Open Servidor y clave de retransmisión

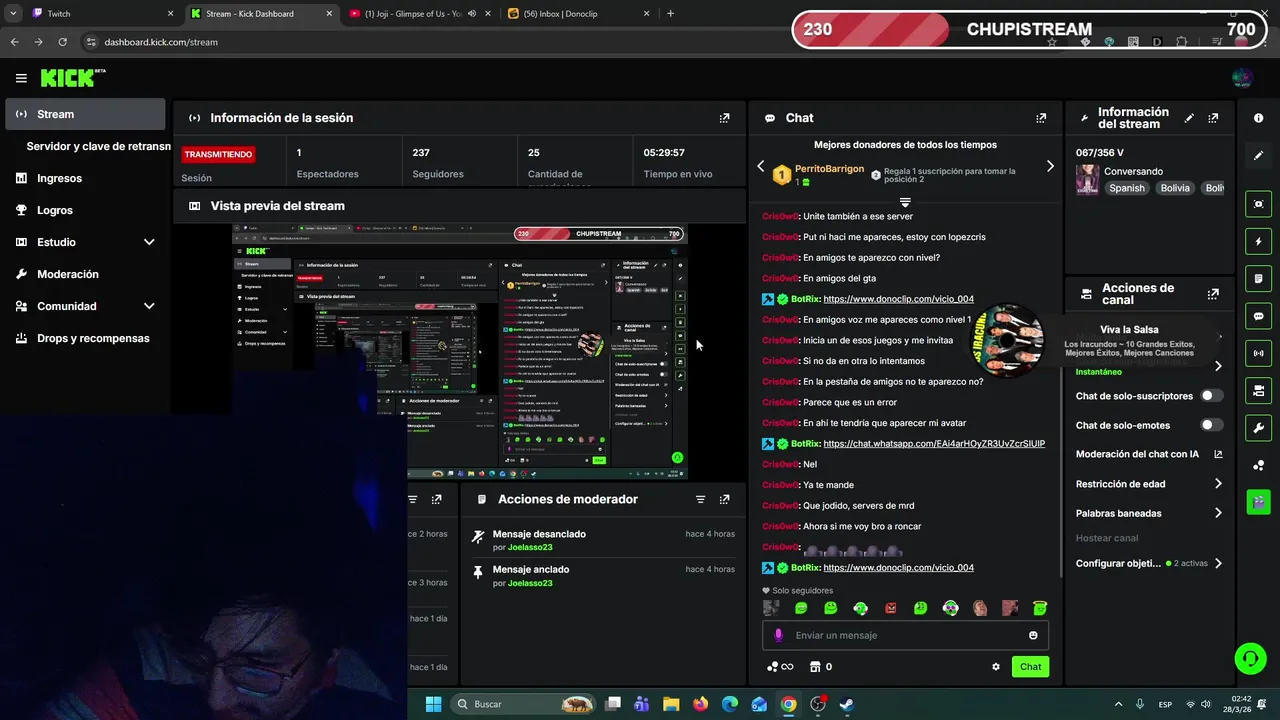click(98, 146)
